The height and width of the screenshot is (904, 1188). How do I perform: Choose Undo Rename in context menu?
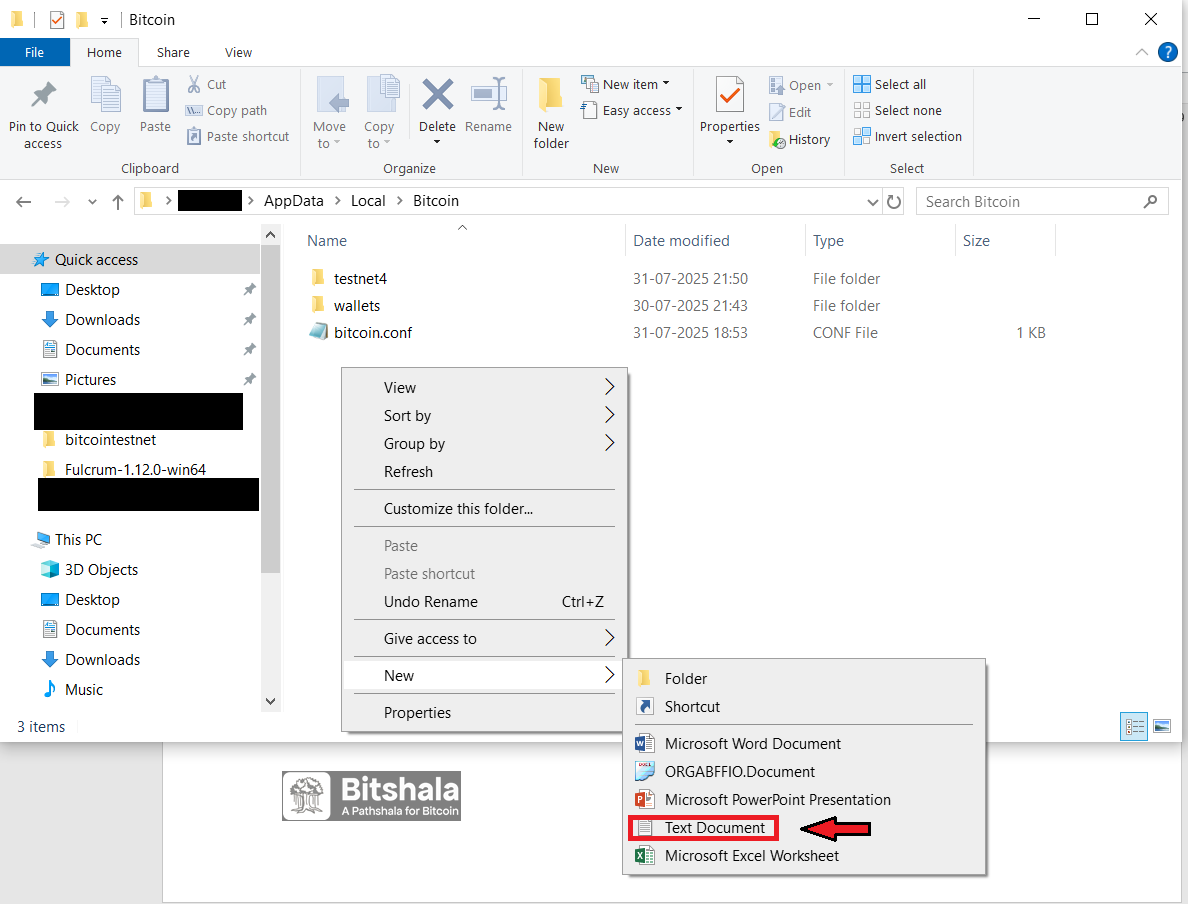coord(485,602)
